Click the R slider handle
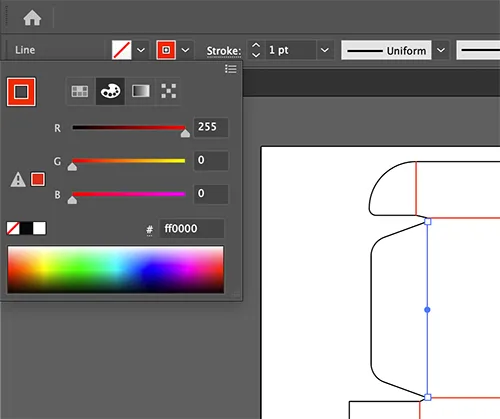Screen dimensions: 500x419 click(x=185, y=133)
